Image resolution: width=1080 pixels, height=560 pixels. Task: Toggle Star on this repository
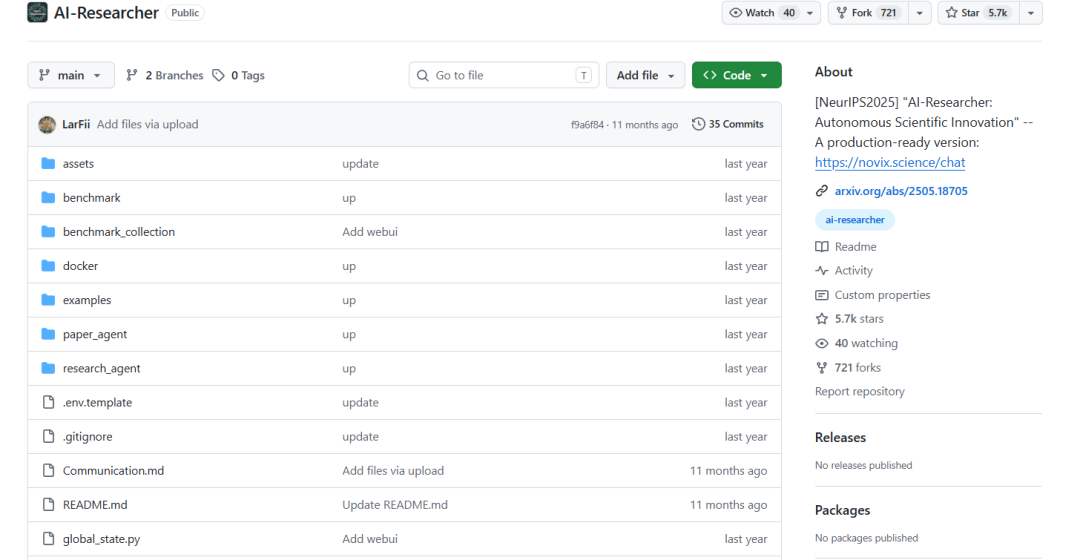pos(977,13)
